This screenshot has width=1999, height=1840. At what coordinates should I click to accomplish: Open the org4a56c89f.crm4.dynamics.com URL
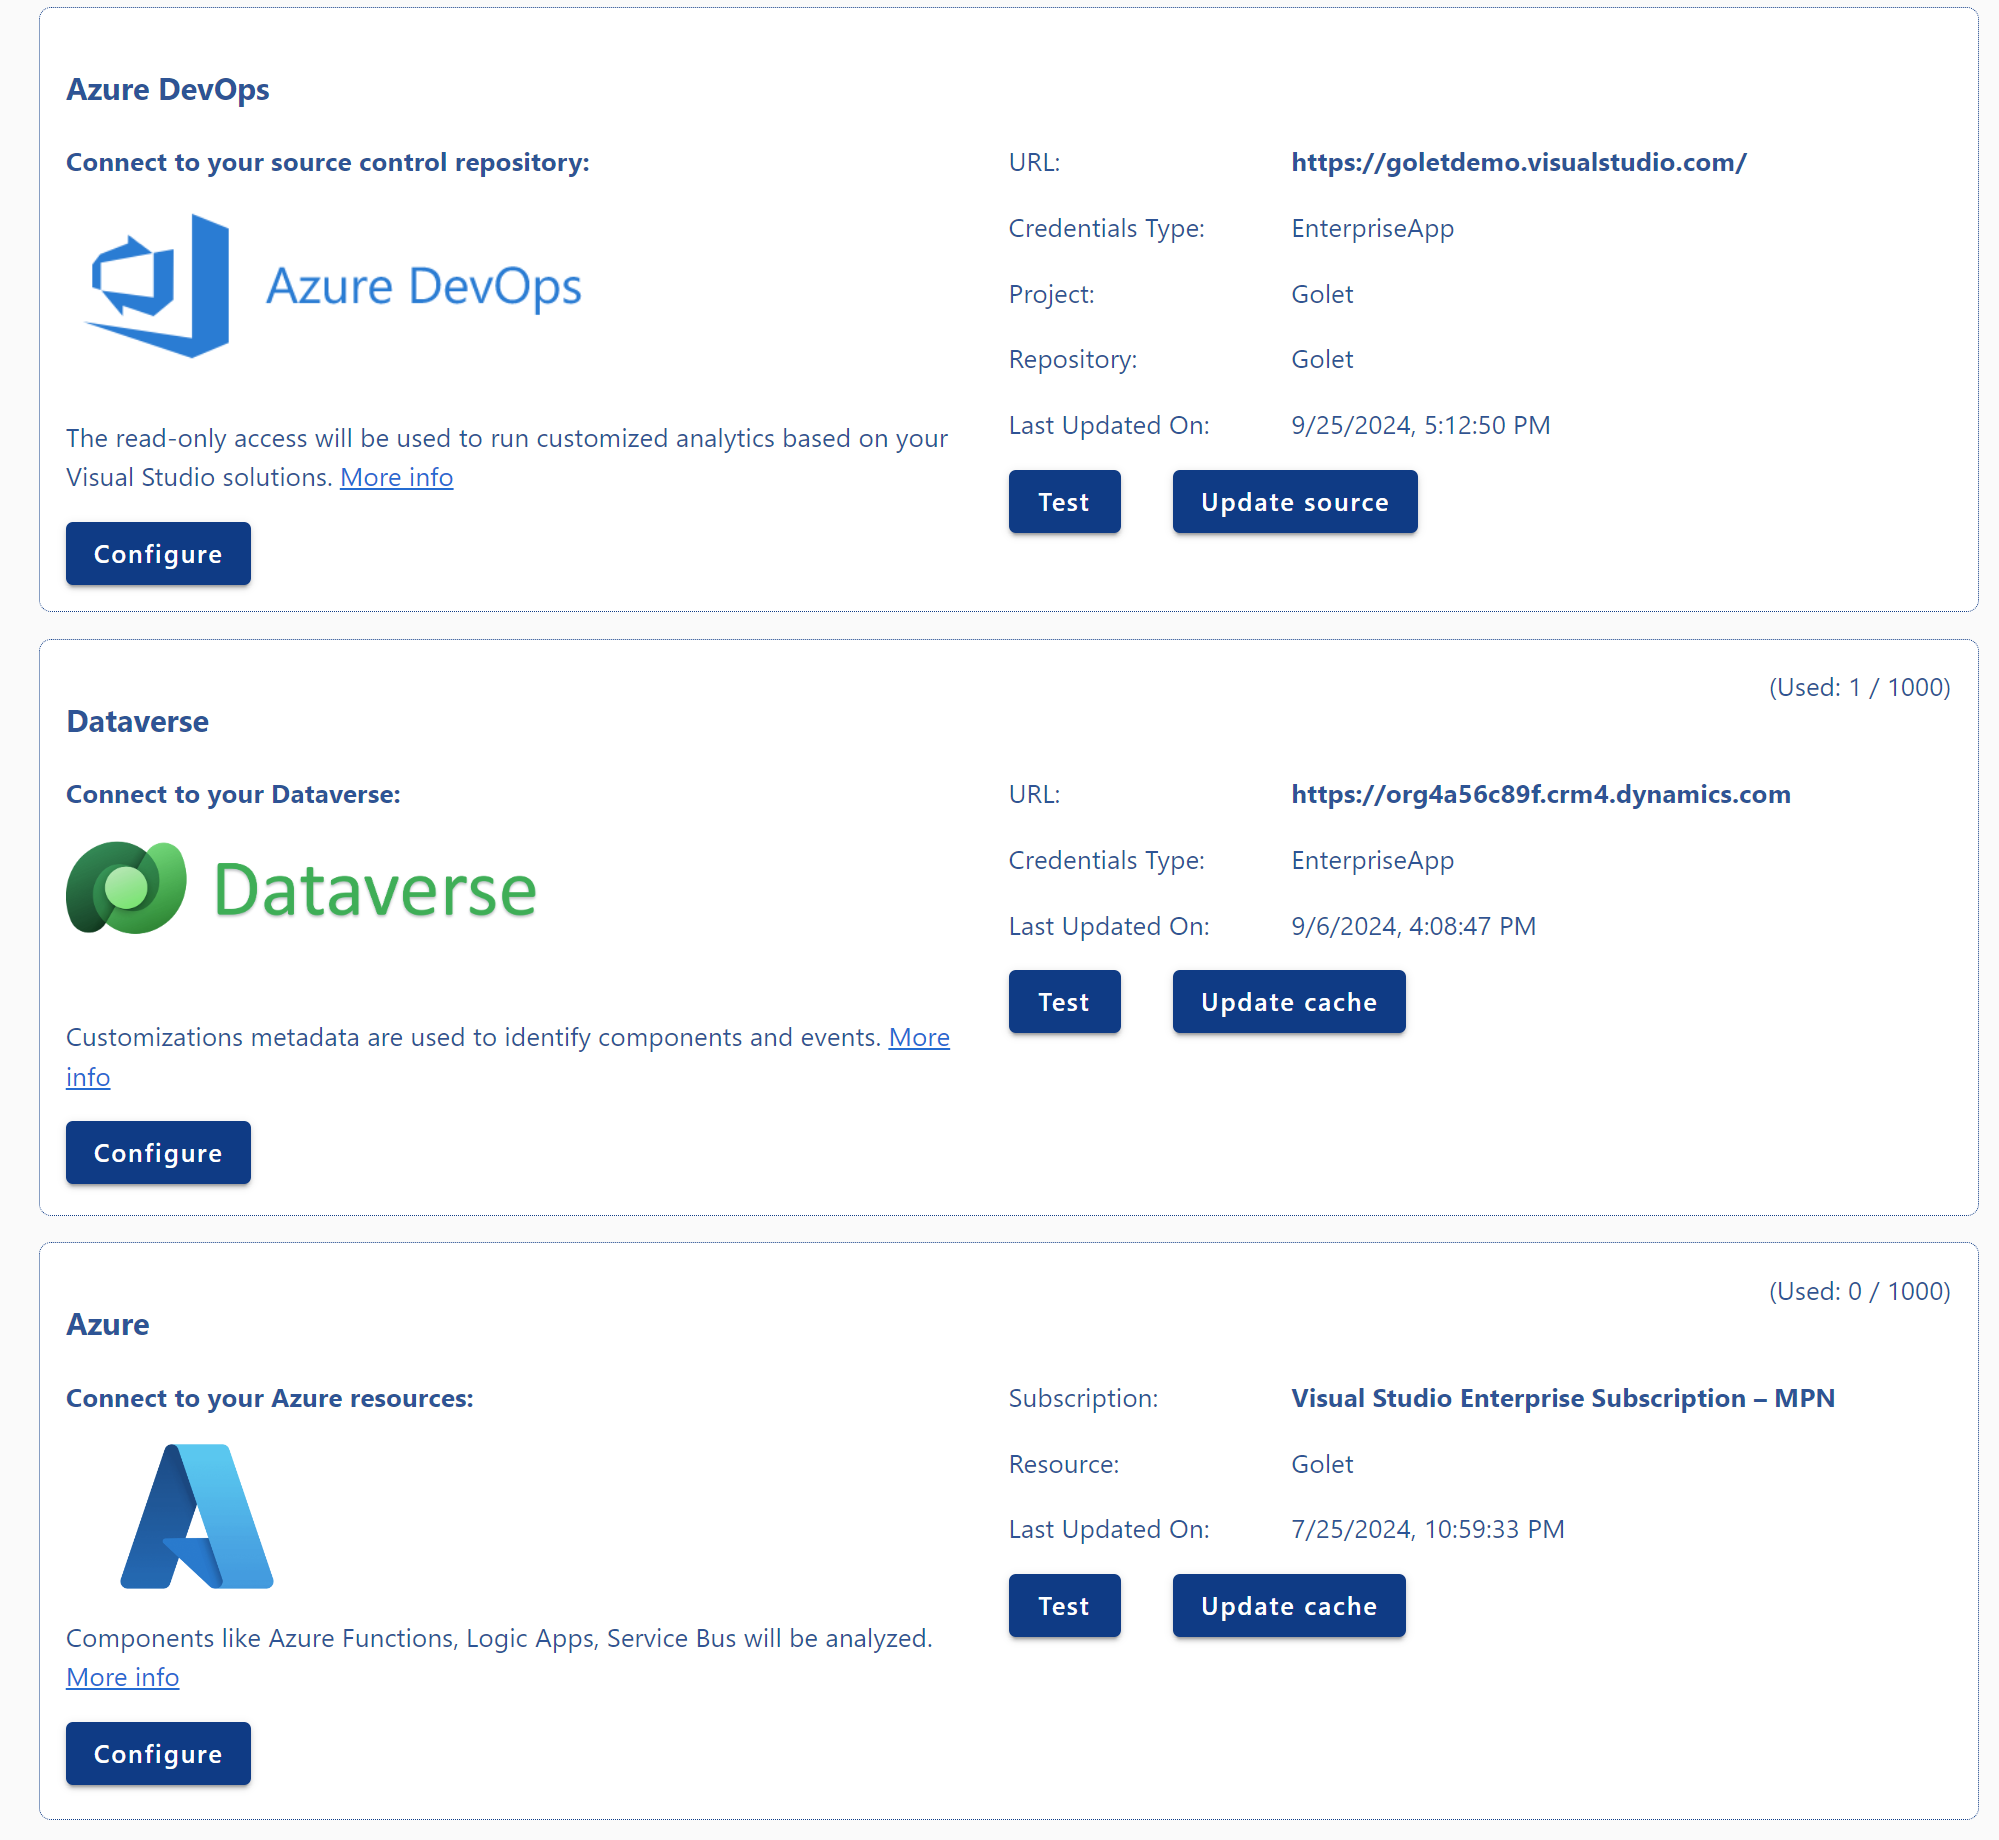[x=1540, y=794]
